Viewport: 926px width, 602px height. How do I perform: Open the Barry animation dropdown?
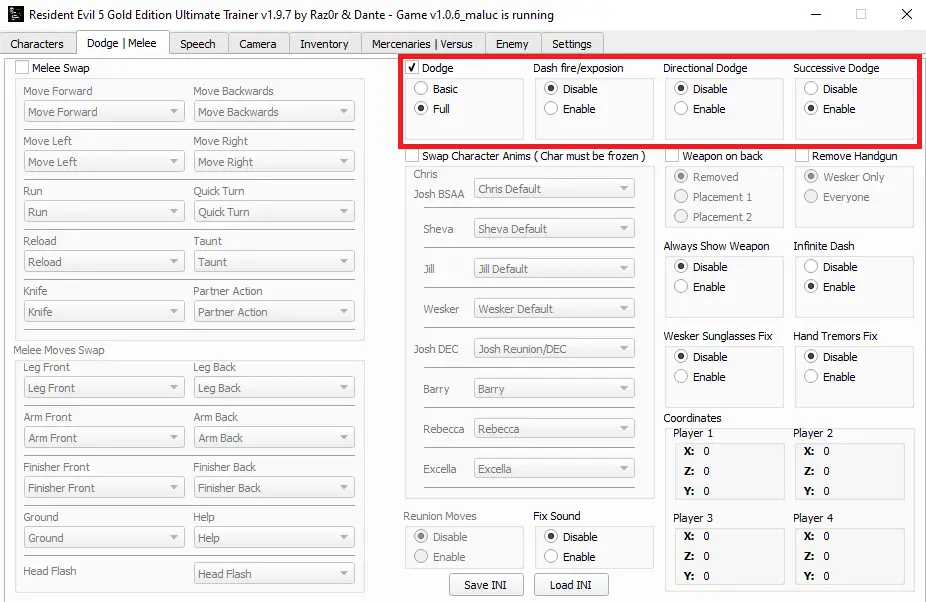coord(554,389)
